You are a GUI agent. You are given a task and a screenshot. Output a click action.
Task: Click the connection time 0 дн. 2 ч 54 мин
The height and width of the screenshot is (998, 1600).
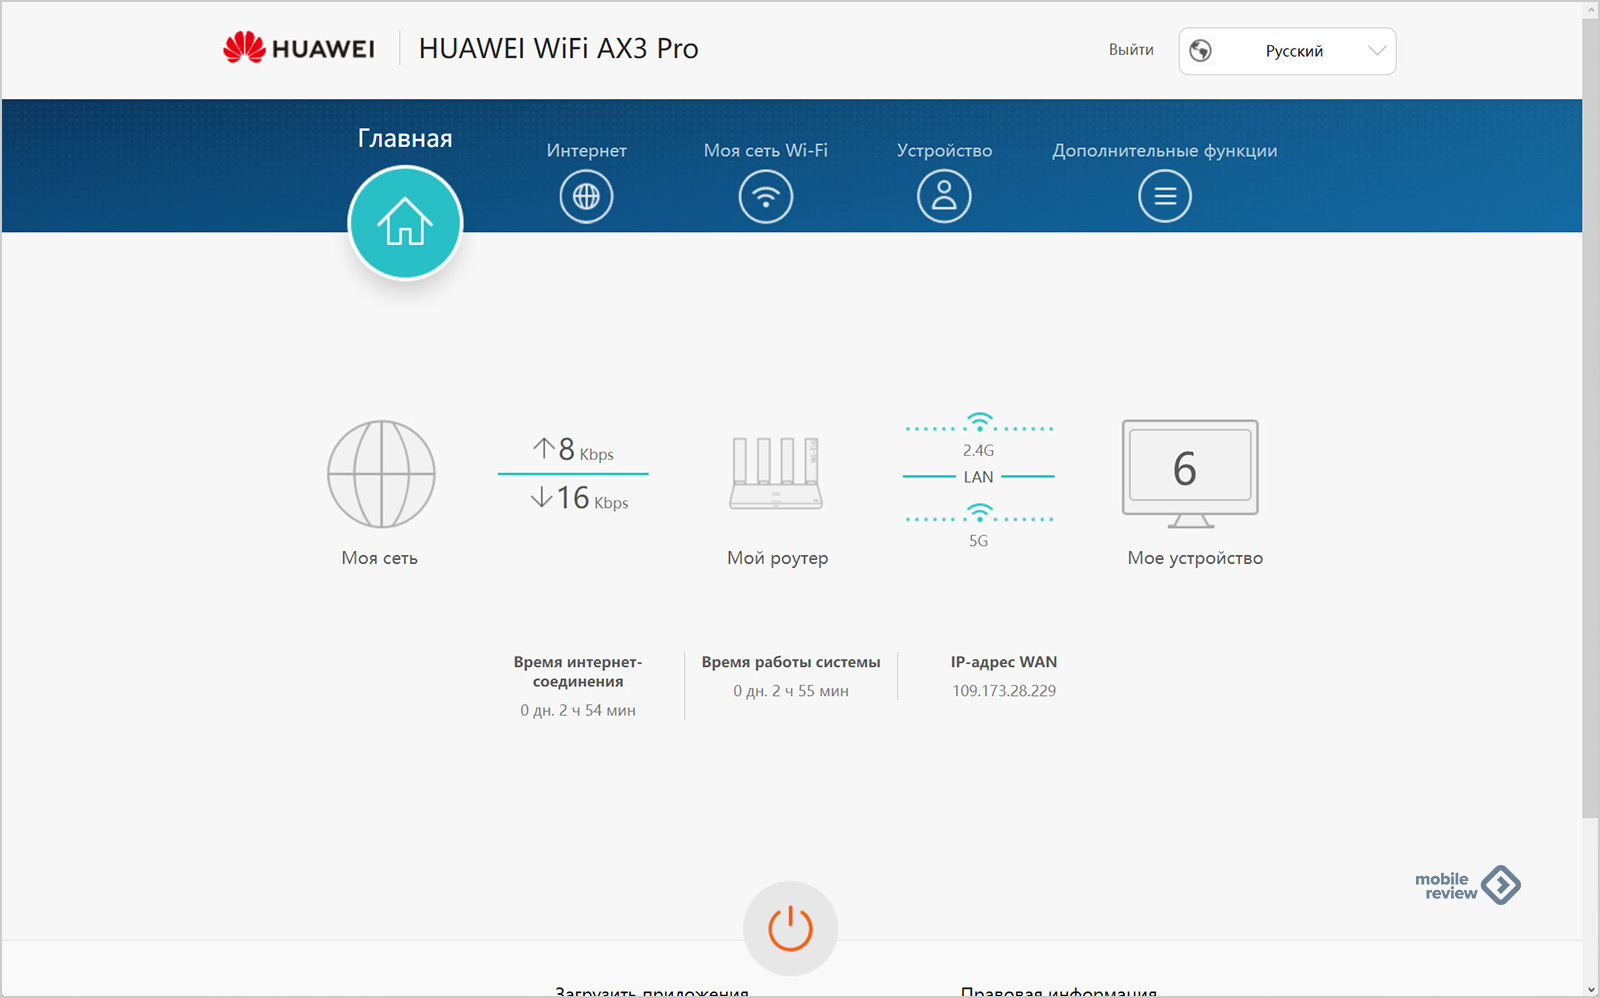(x=578, y=710)
